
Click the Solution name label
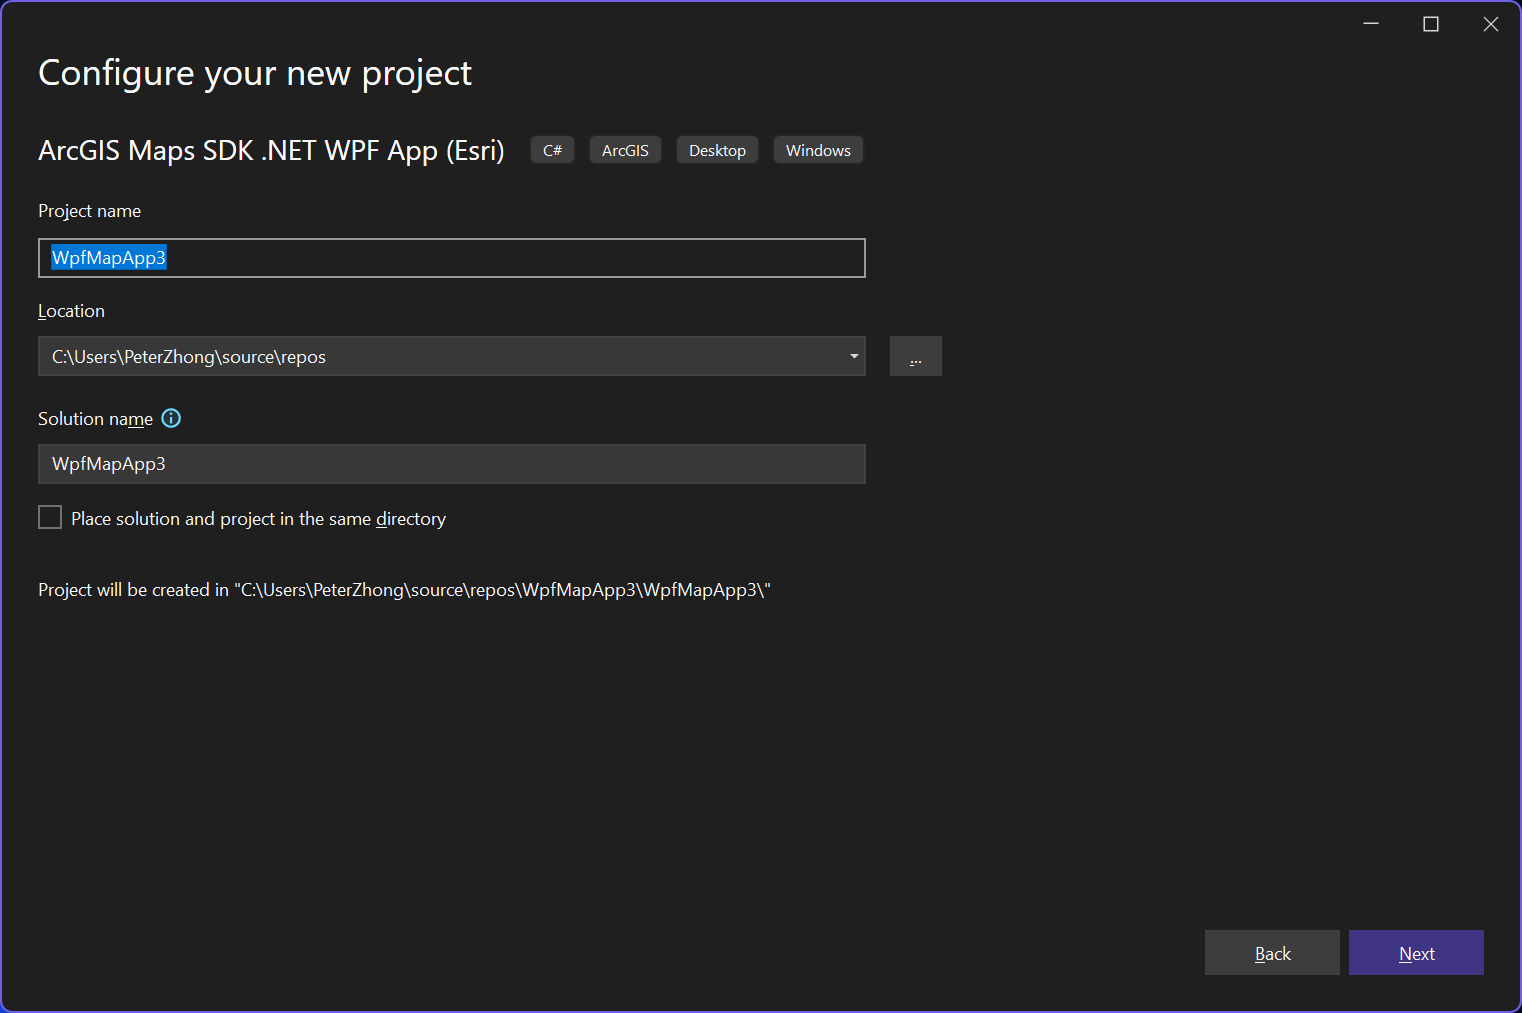point(95,419)
